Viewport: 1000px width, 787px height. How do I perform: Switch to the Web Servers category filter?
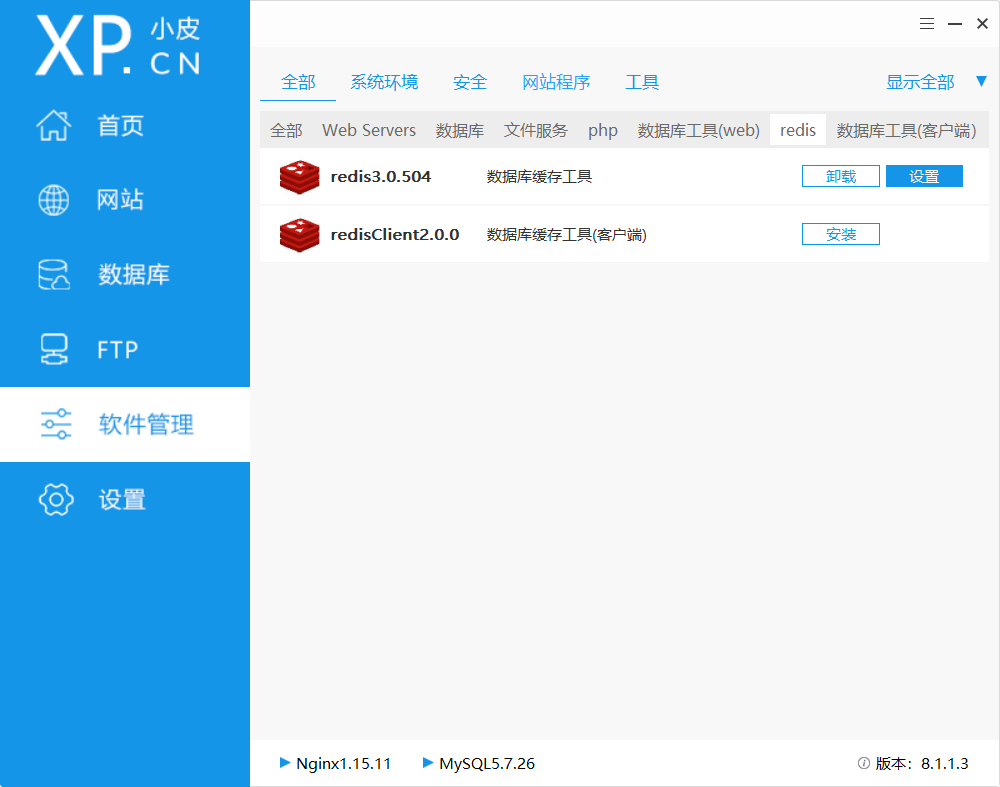(368, 130)
